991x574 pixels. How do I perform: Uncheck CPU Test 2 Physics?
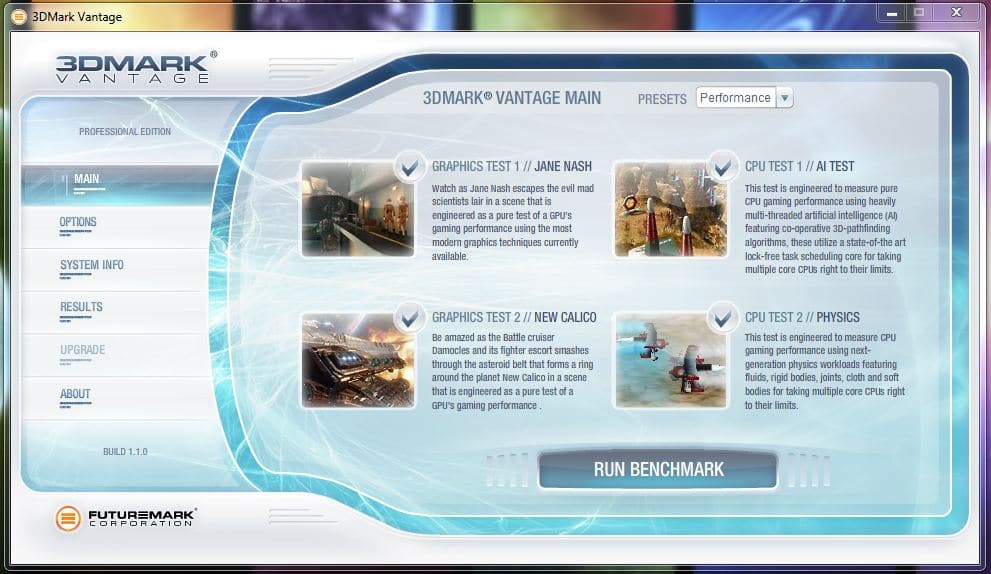[x=722, y=318]
